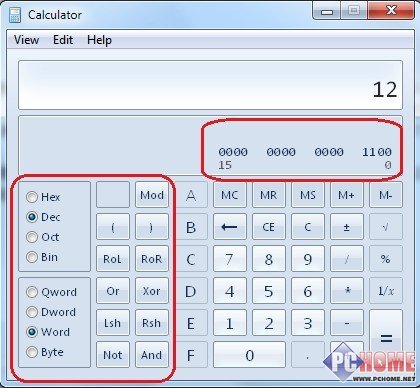This screenshot has width=420, height=388.
Task: Click digit 4 on keypad
Action: [x=230, y=291]
